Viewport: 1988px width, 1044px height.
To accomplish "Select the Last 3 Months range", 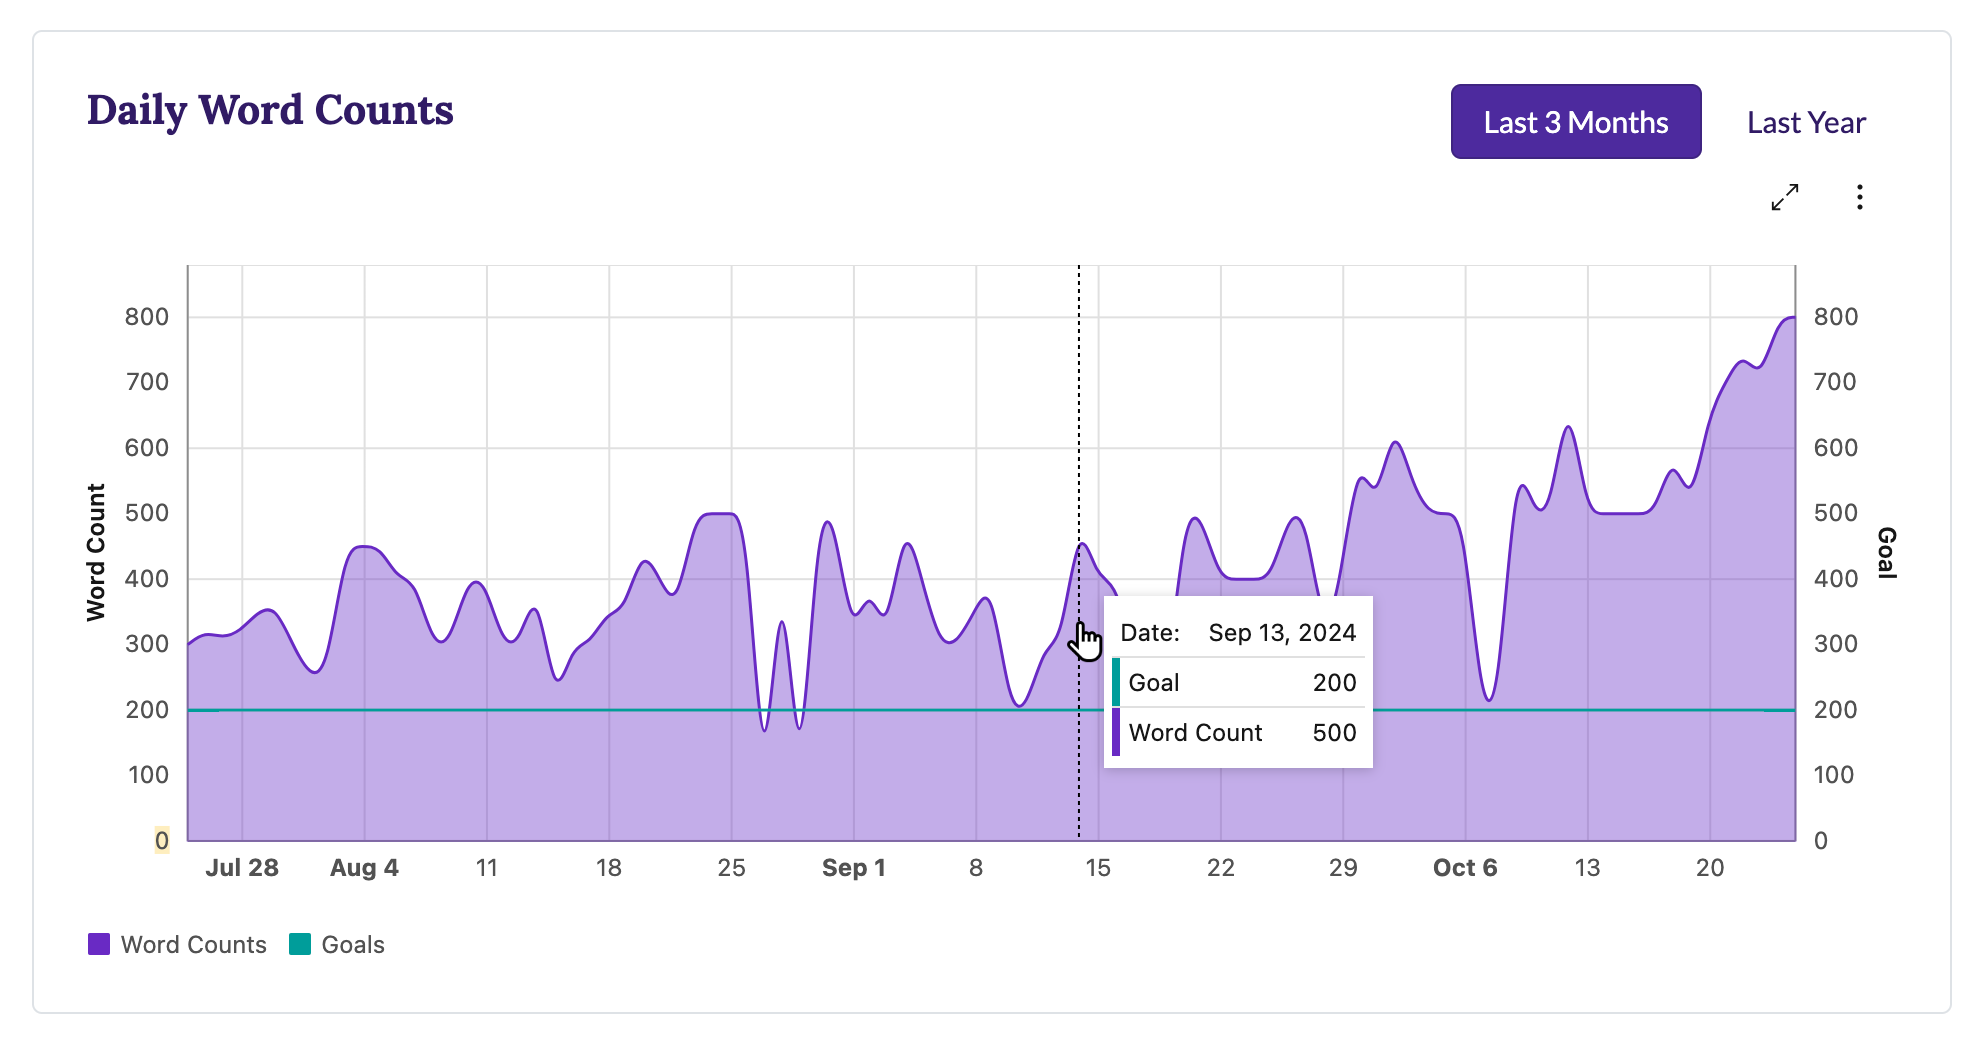I will [1576, 122].
